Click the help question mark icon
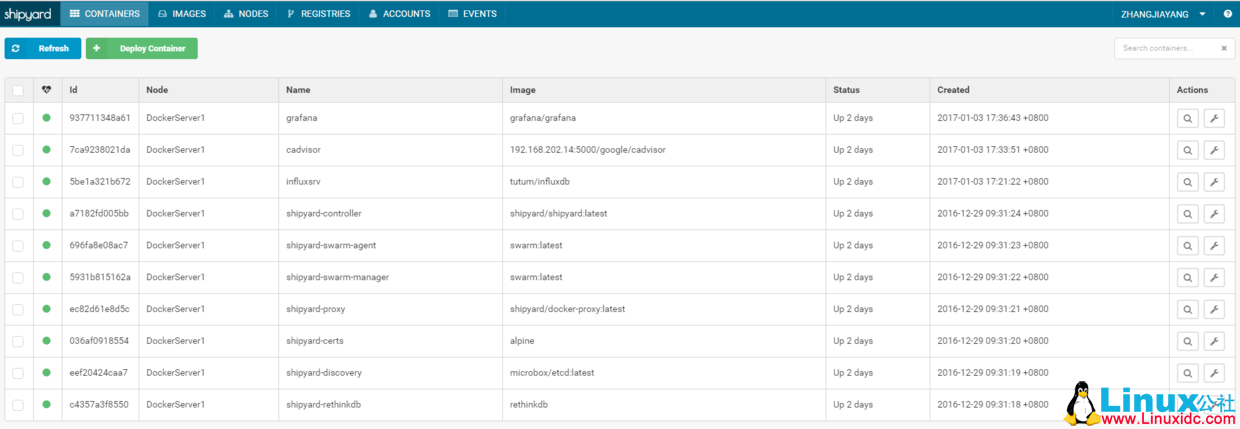 [1227, 14]
